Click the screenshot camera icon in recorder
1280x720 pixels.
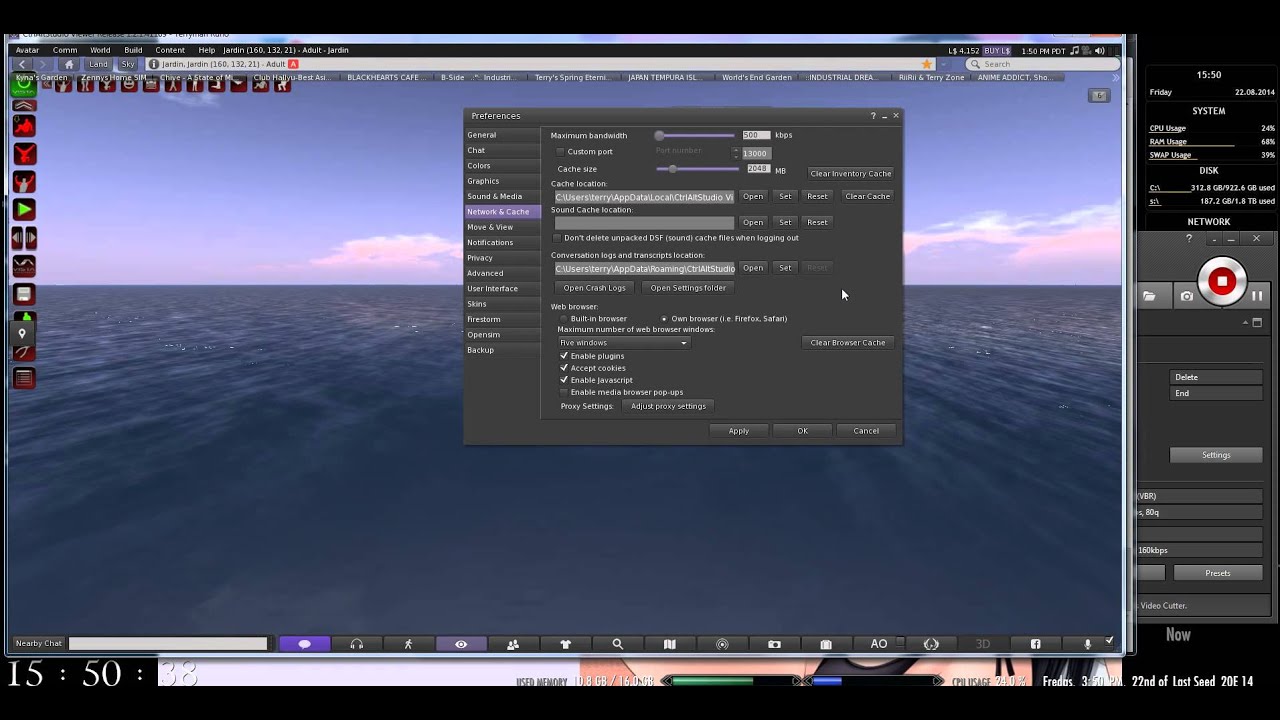(1186, 296)
